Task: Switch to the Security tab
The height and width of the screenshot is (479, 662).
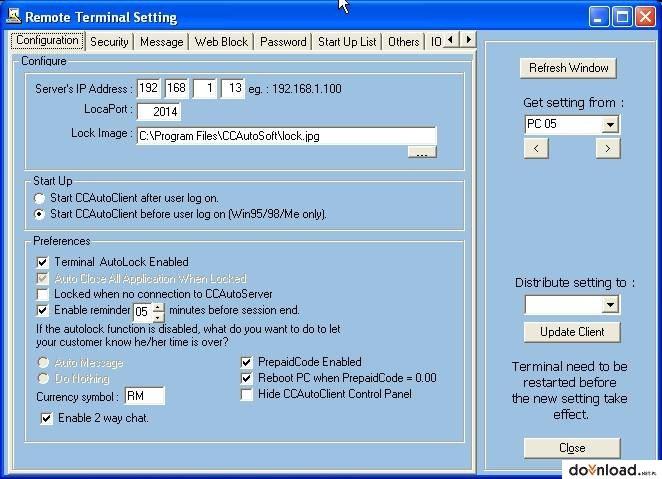Action: [109, 42]
